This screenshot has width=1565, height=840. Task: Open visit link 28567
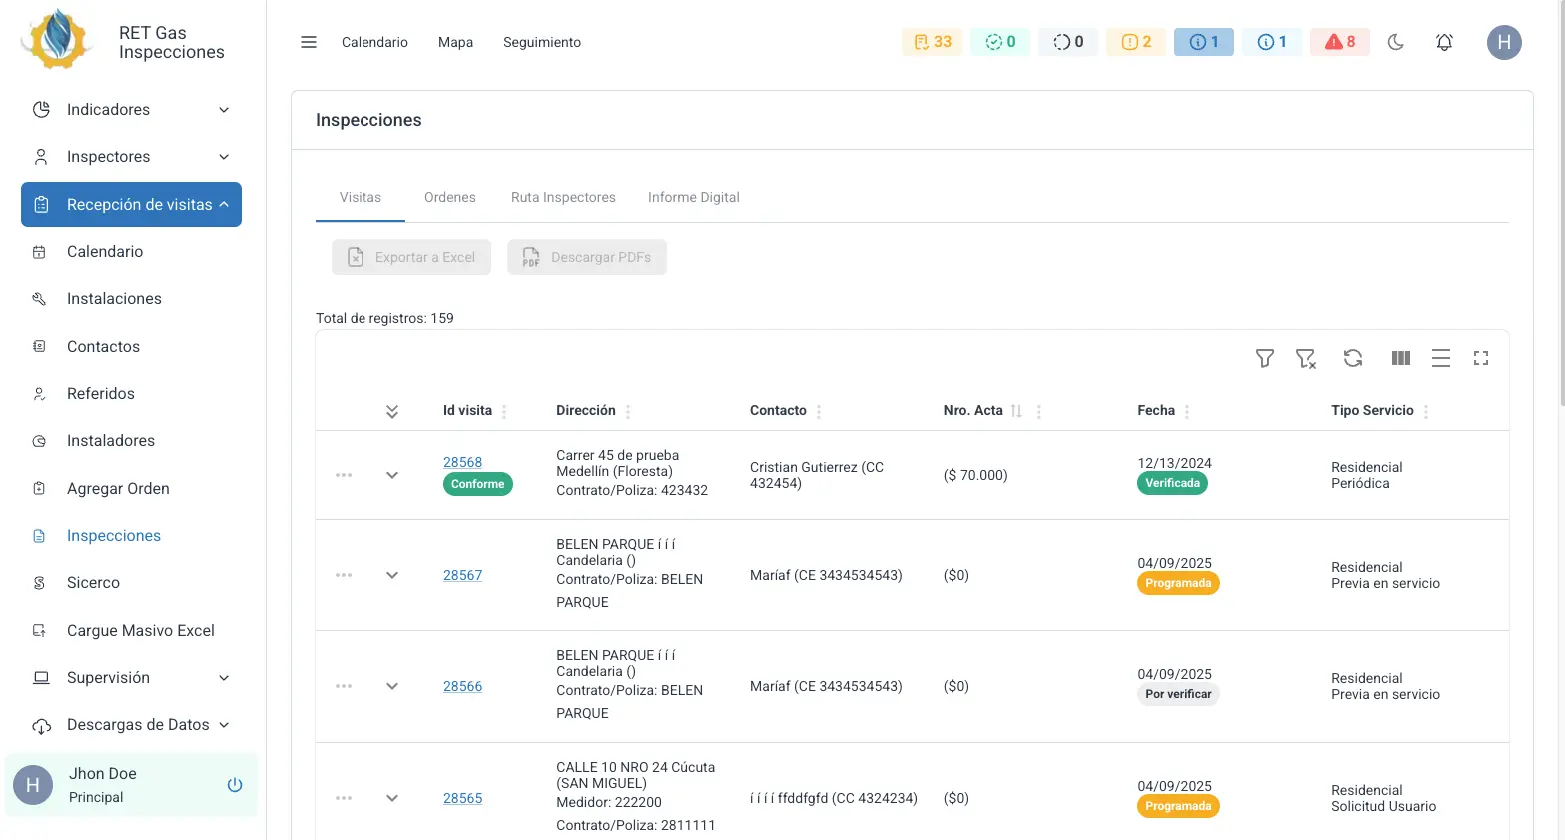pyautogui.click(x=462, y=575)
